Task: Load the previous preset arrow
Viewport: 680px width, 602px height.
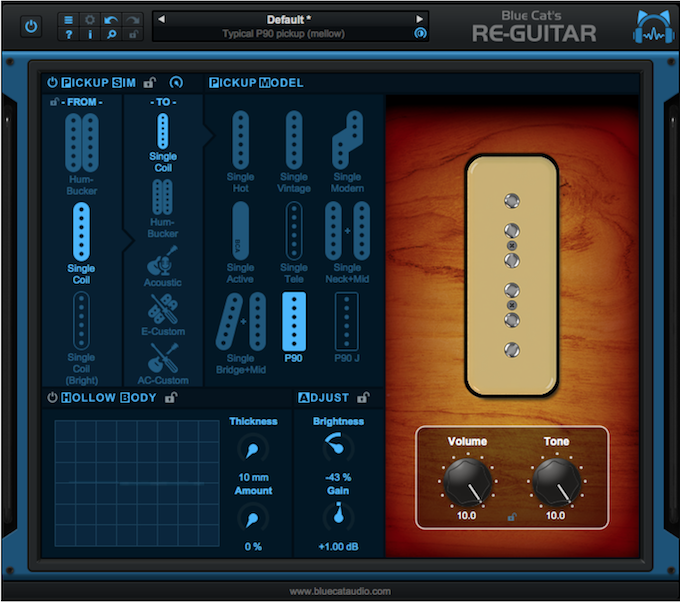Action: [x=161, y=19]
